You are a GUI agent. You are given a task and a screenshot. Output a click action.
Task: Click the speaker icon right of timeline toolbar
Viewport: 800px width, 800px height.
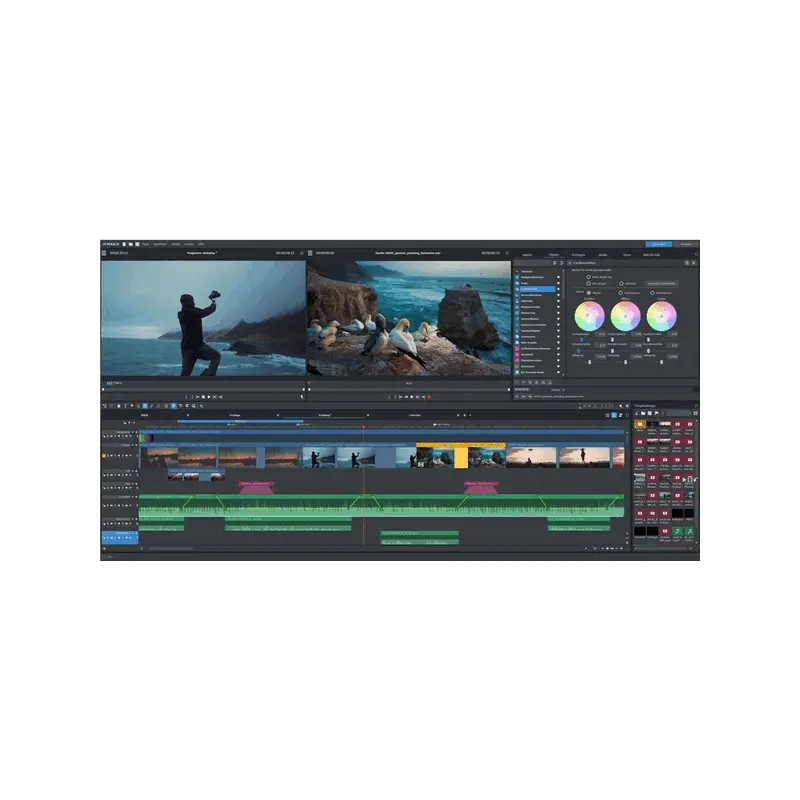[620, 406]
